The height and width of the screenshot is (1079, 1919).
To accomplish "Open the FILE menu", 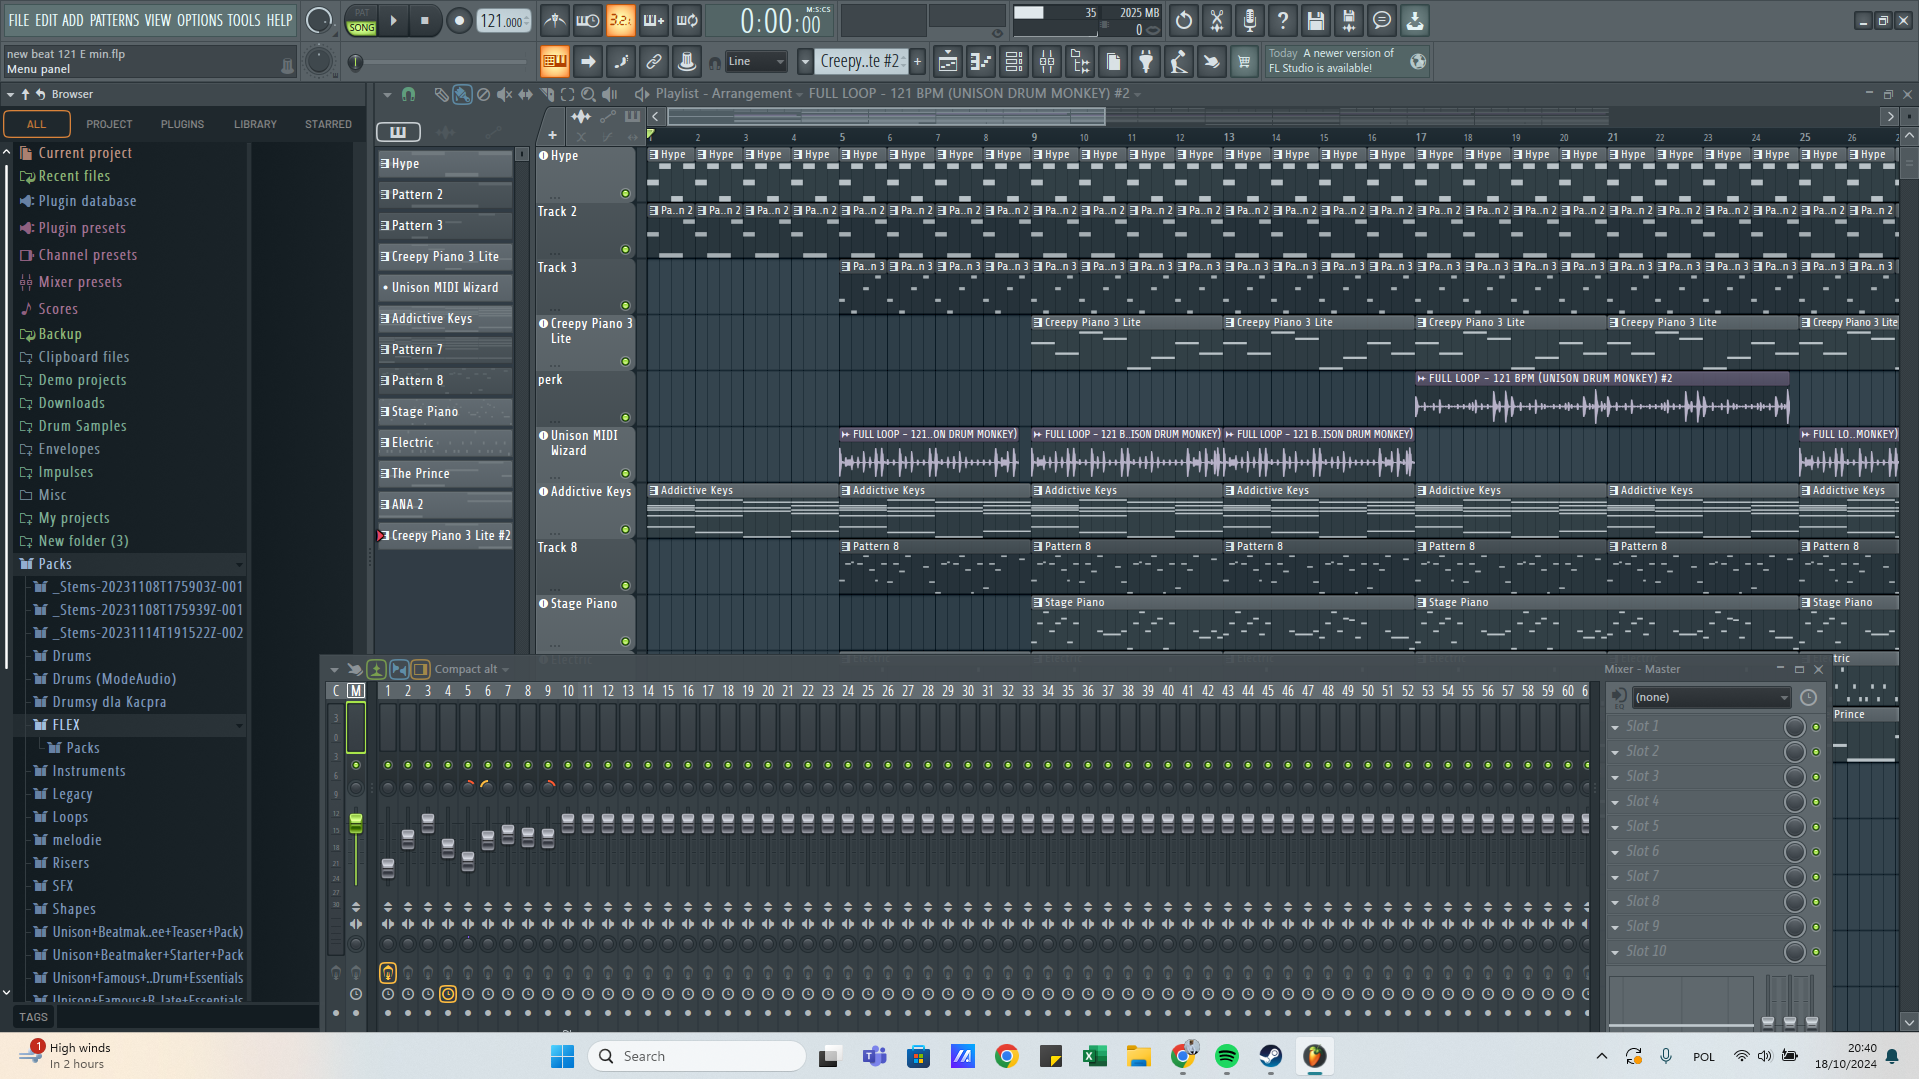I will (x=19, y=20).
